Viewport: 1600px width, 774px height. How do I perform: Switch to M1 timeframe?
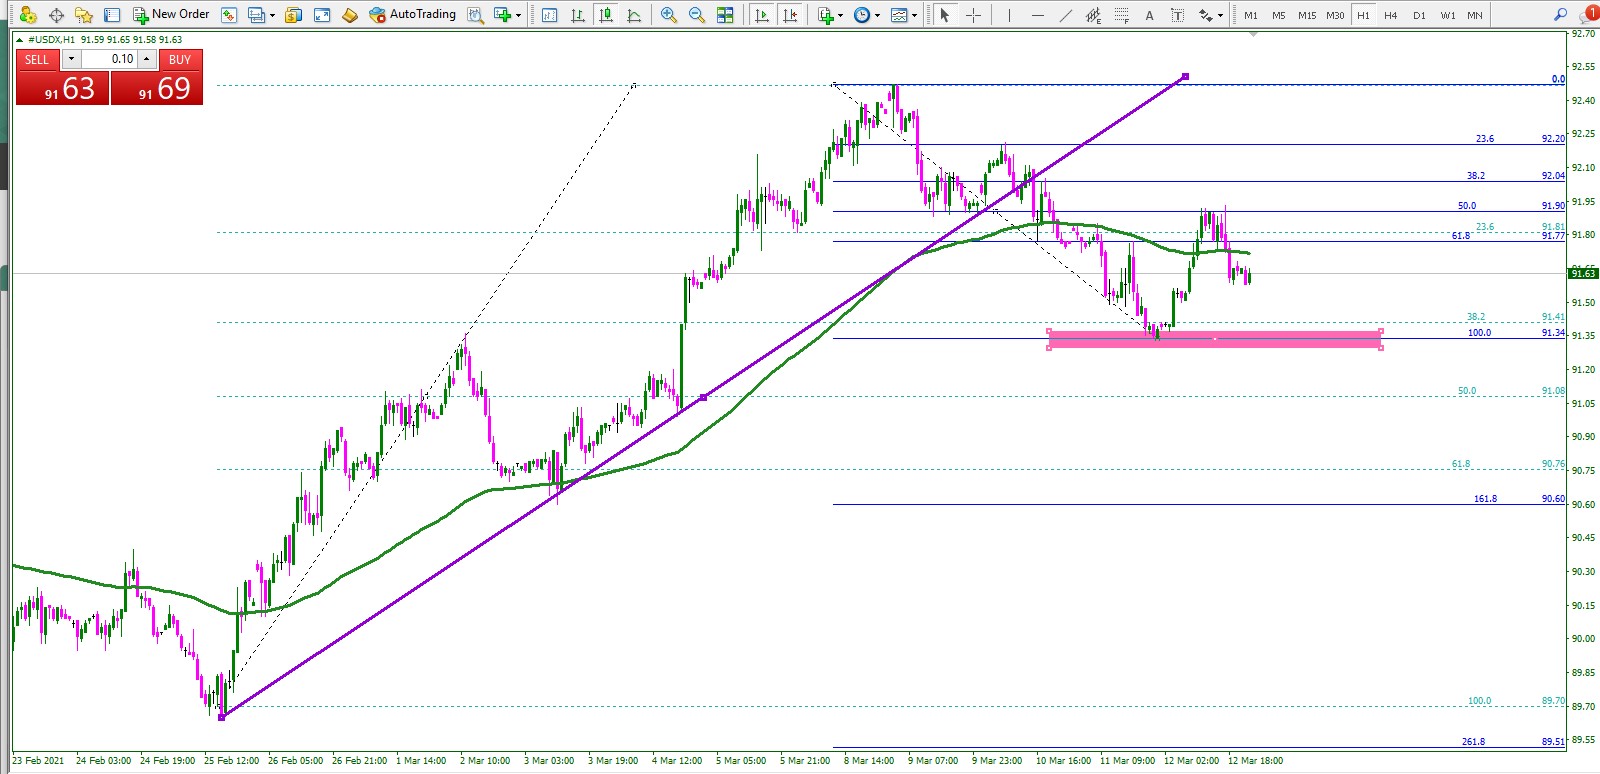(1251, 15)
